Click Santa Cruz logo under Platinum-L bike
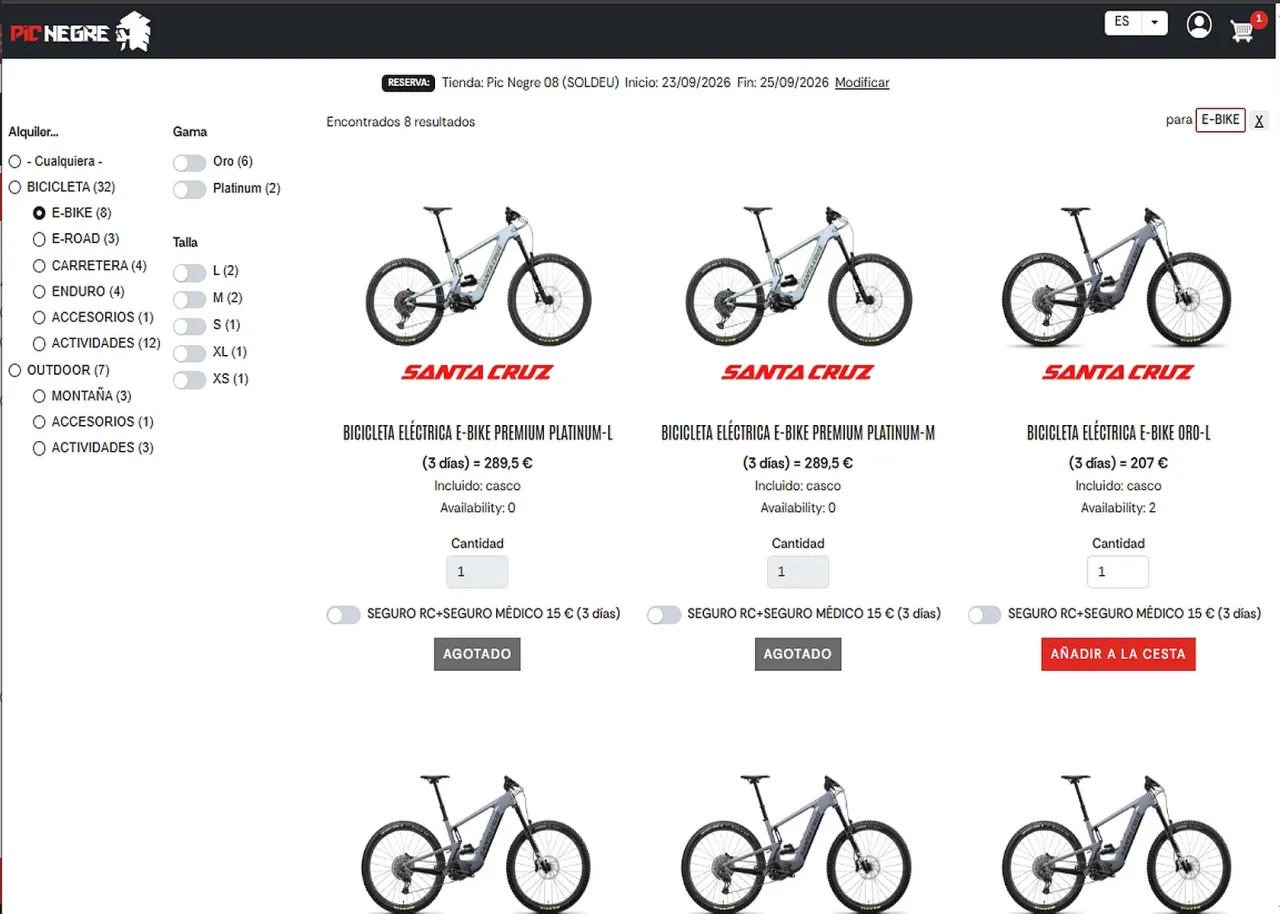This screenshot has height=914, width=1280. click(x=477, y=372)
